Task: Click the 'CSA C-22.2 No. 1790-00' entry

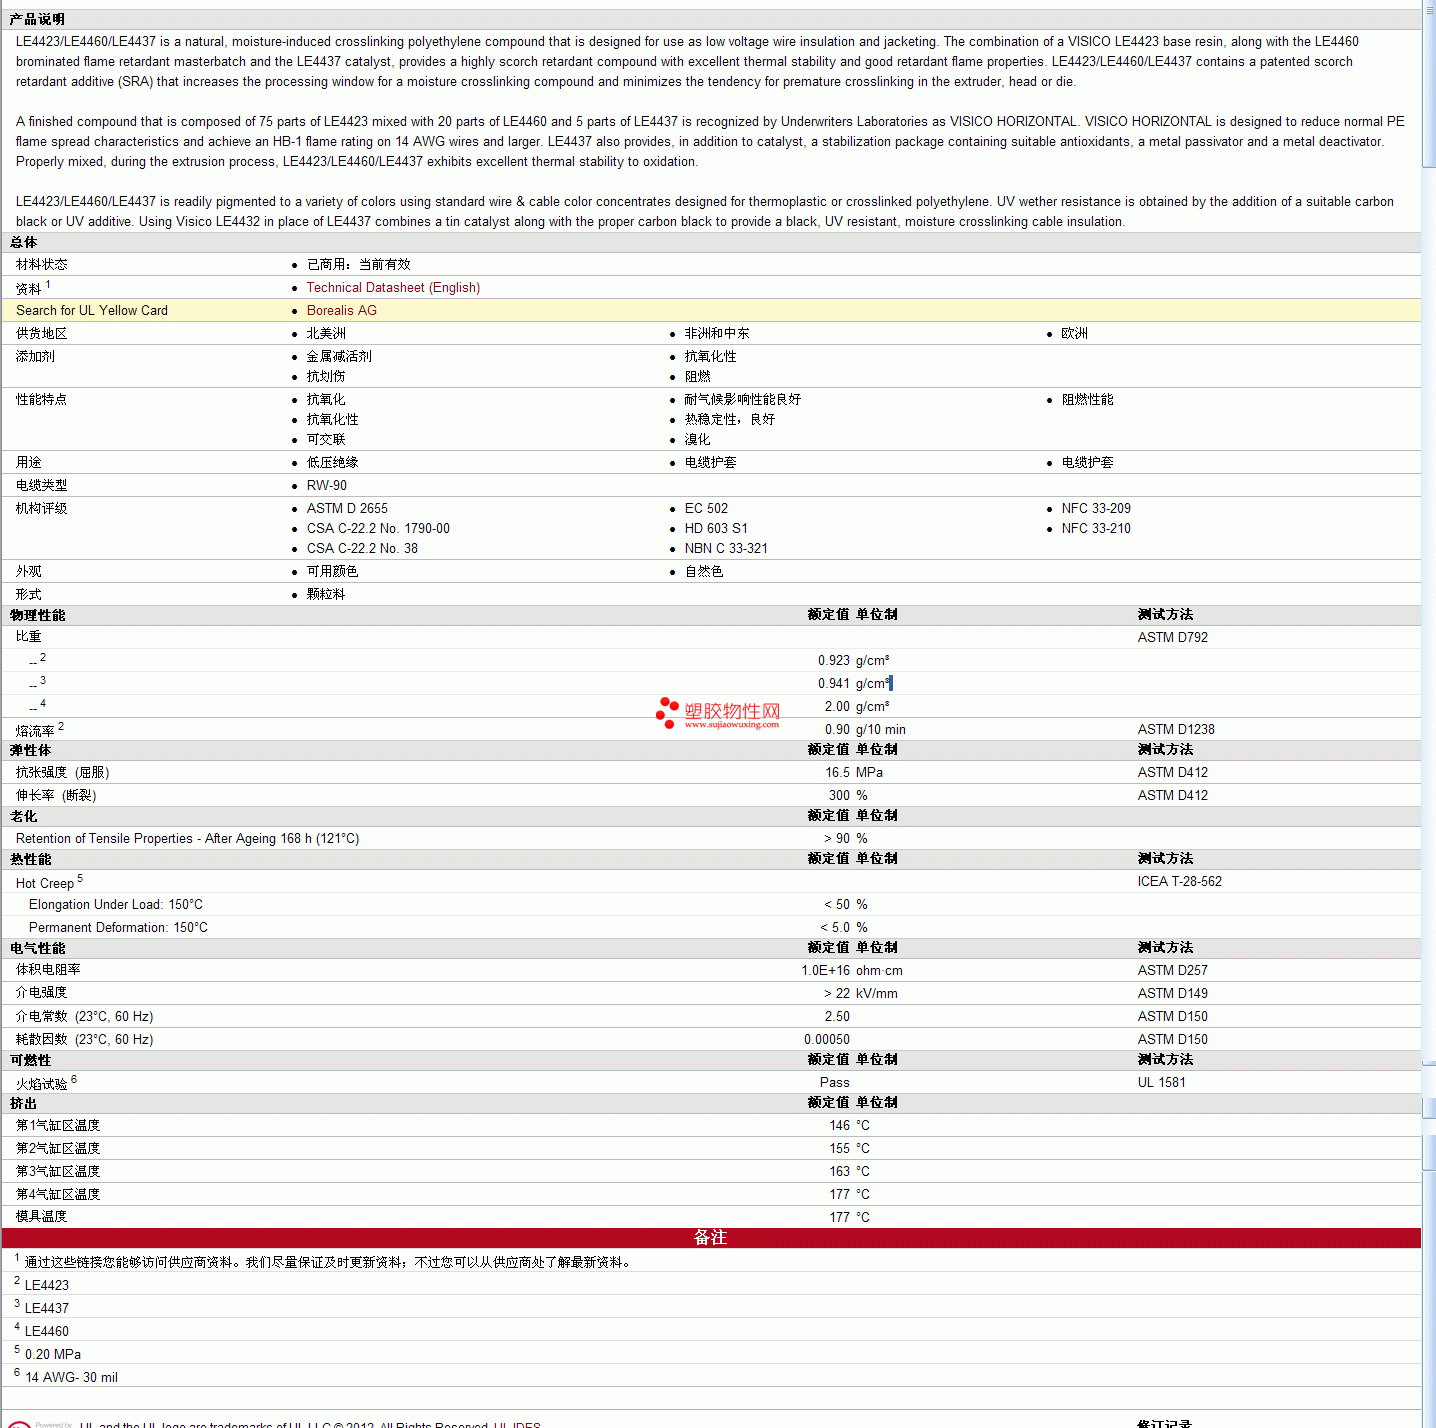Action: 378,528
